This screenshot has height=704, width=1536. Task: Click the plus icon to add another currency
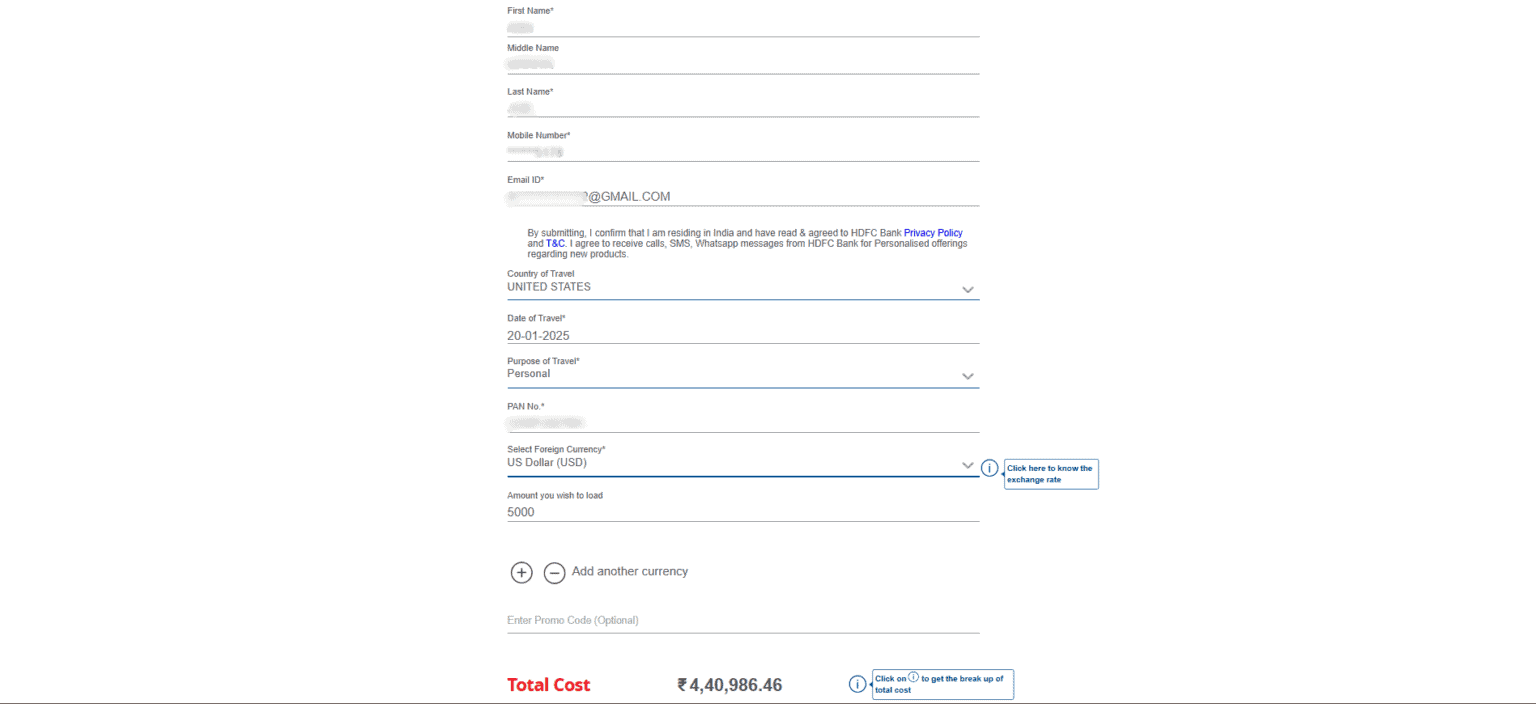pyautogui.click(x=521, y=572)
